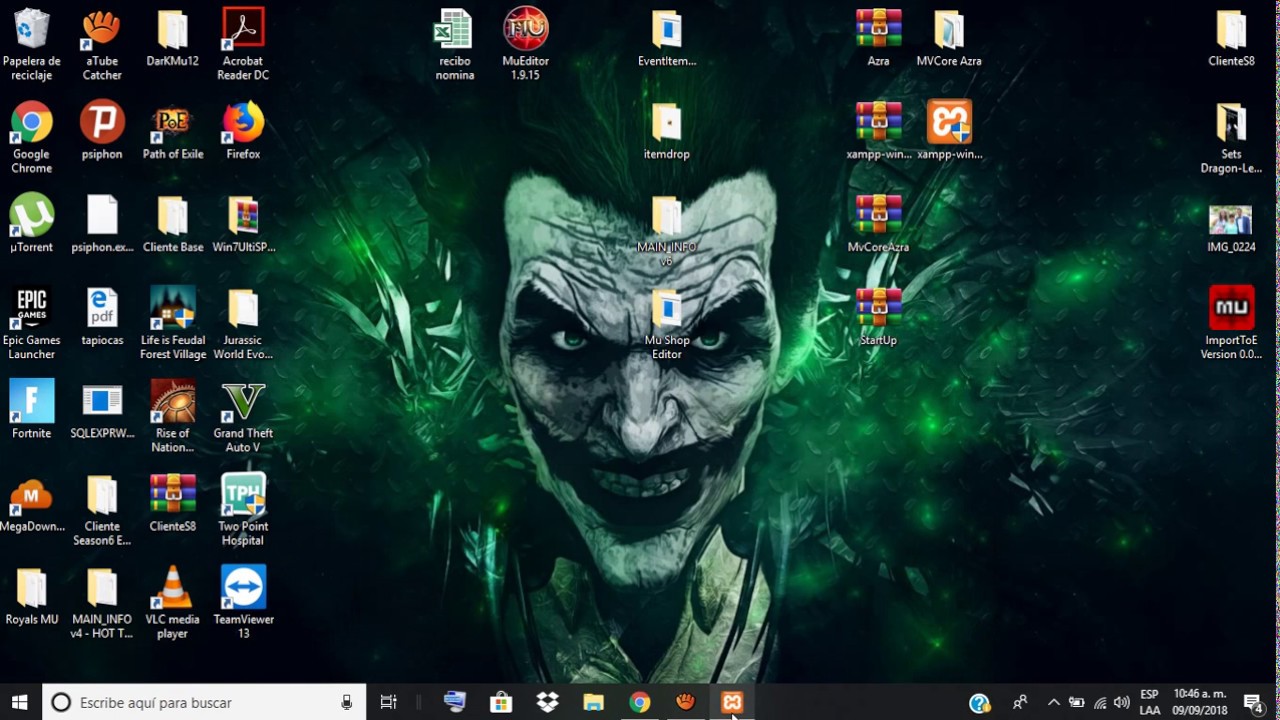Open Dropbox from taskbar

(x=547, y=703)
